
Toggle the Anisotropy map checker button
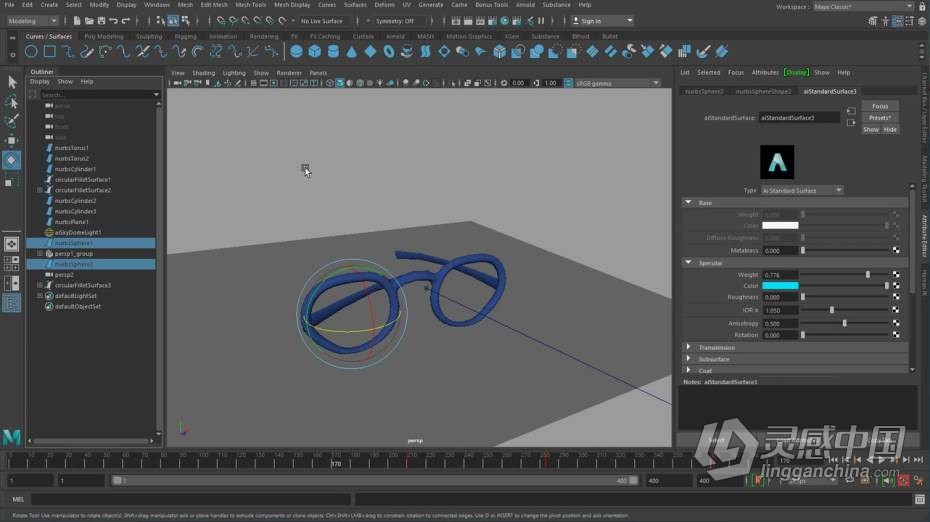tap(896, 323)
